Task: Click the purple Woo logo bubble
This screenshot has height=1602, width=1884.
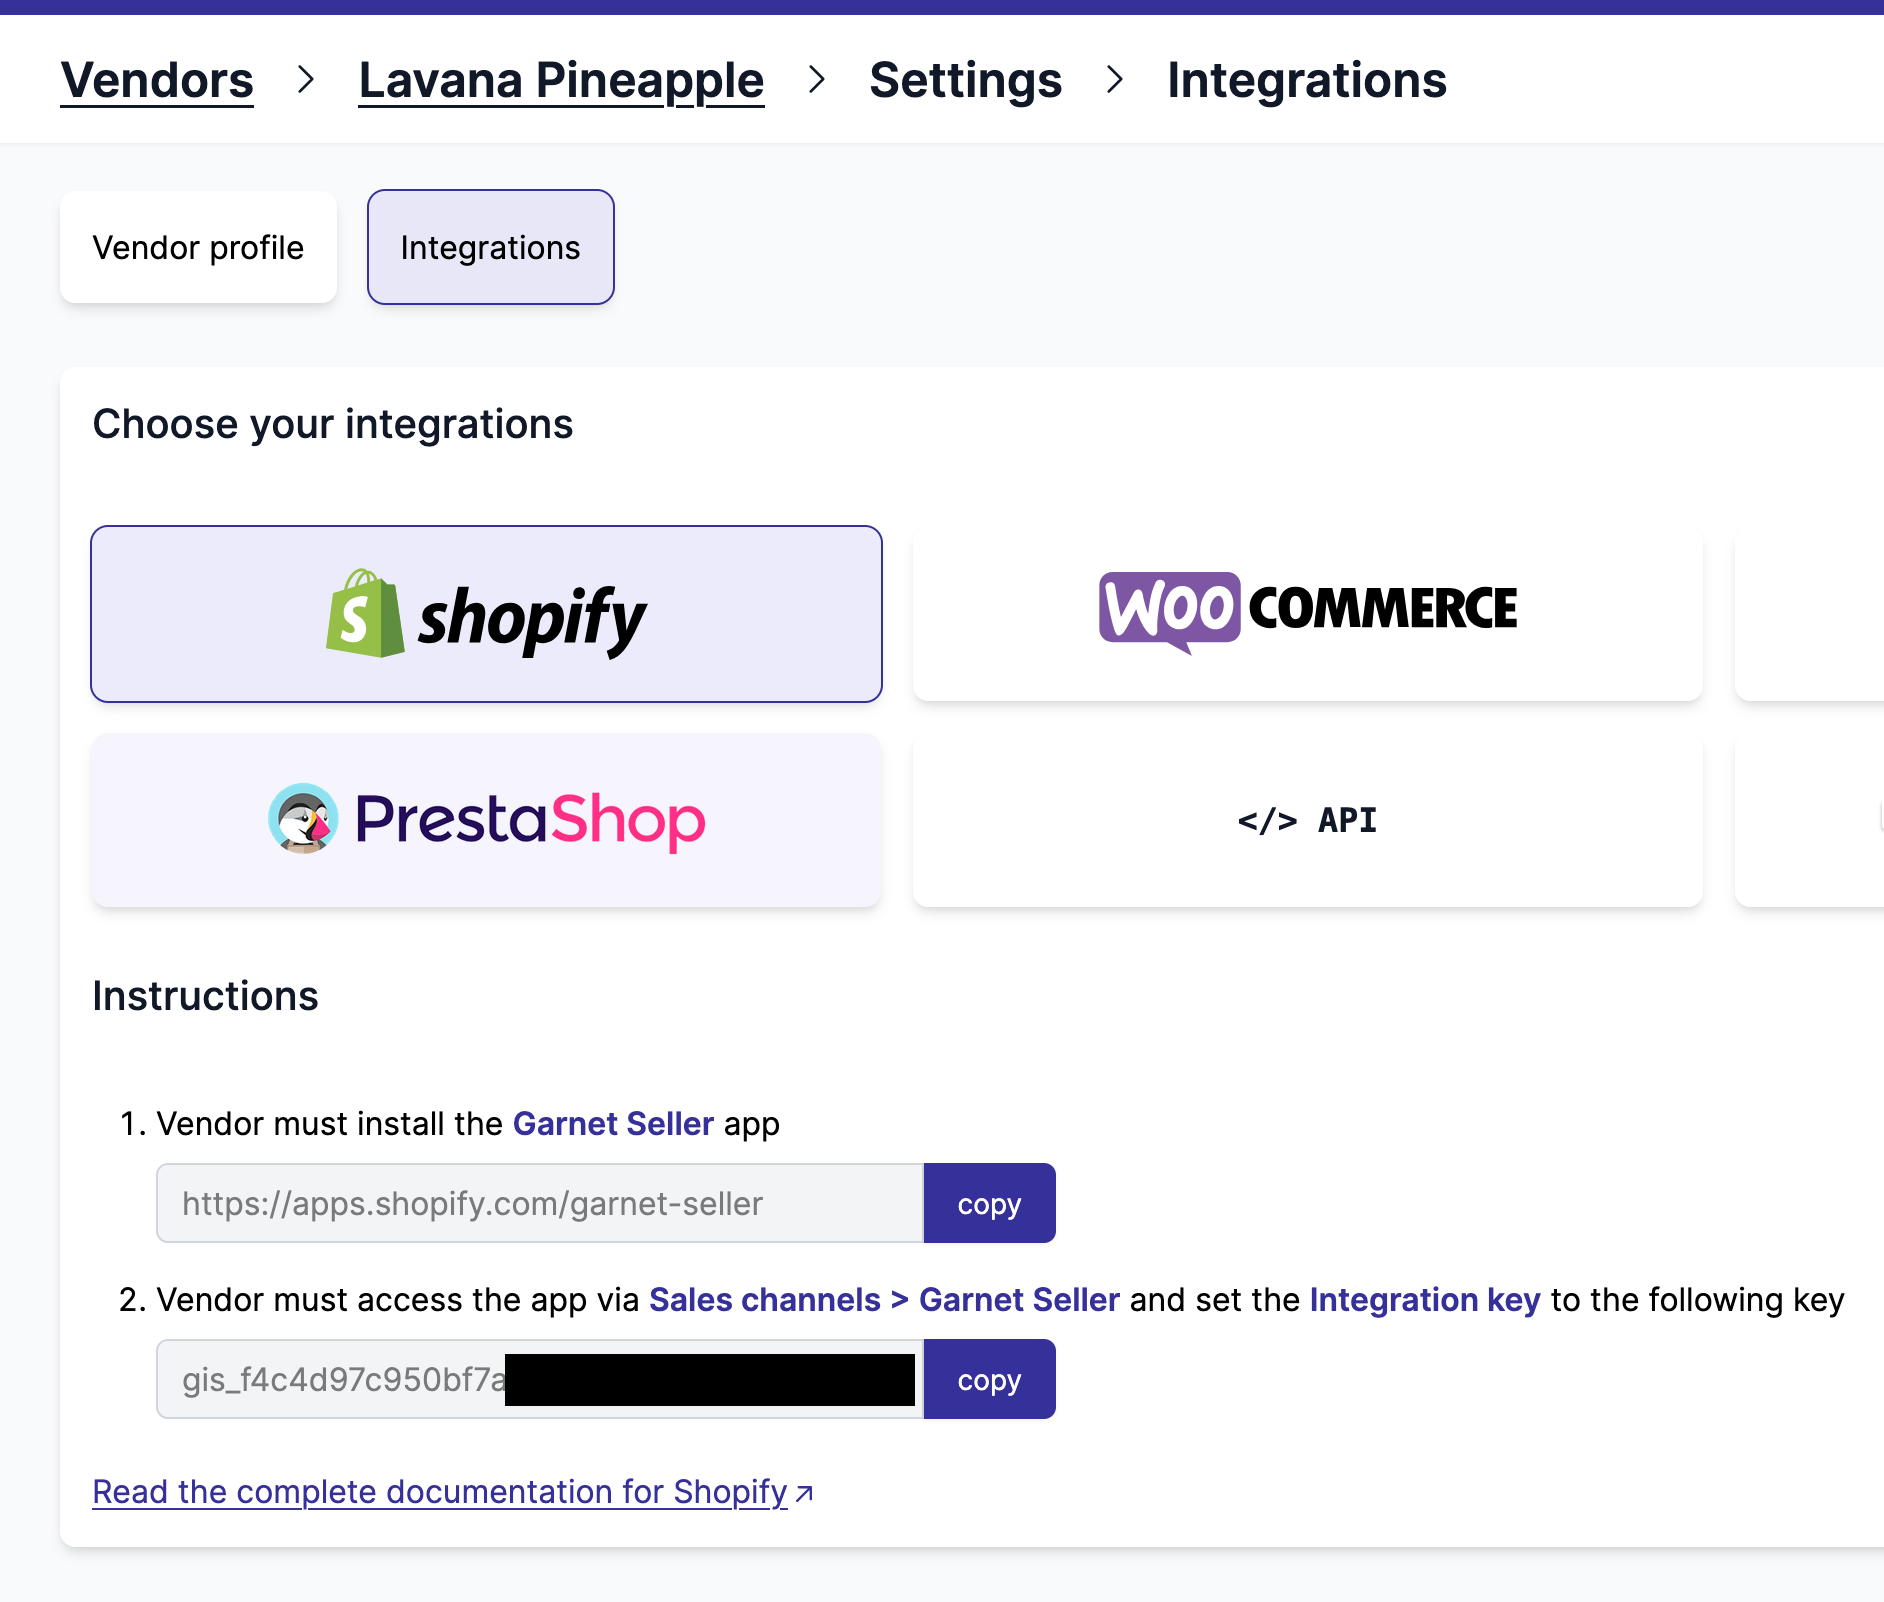Action: pyautogui.click(x=1169, y=611)
